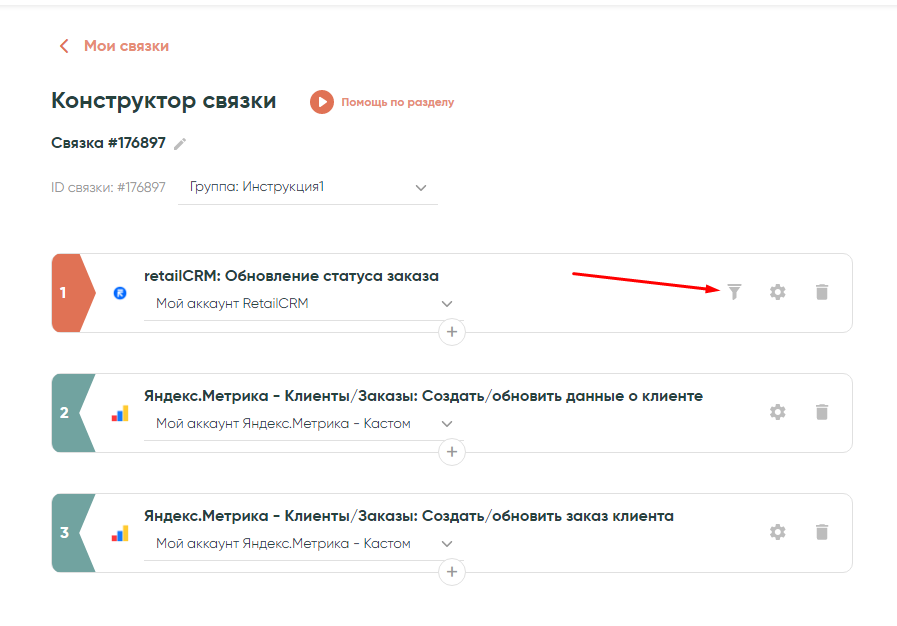Delete step 3 client order action
897x626 pixels.
point(821,532)
